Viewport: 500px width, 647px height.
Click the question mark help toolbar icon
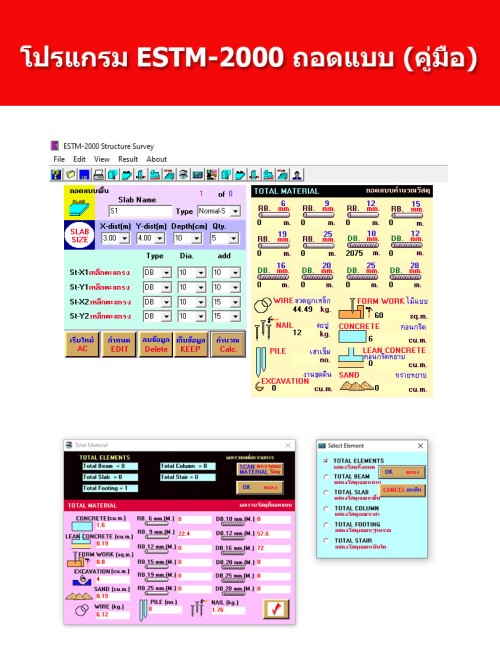tap(56, 175)
